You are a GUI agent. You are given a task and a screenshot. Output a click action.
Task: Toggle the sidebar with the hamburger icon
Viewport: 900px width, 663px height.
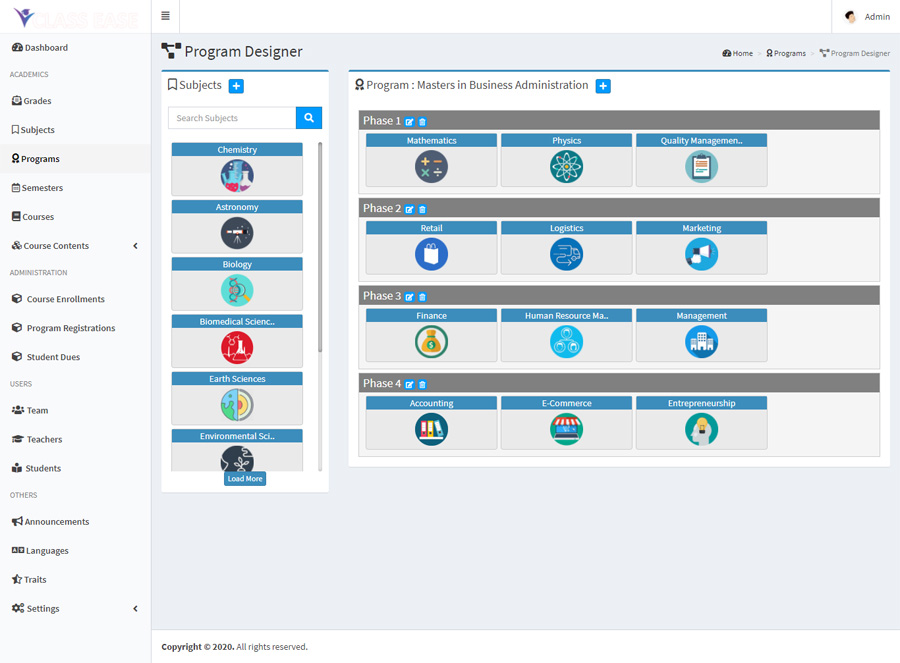coord(165,16)
